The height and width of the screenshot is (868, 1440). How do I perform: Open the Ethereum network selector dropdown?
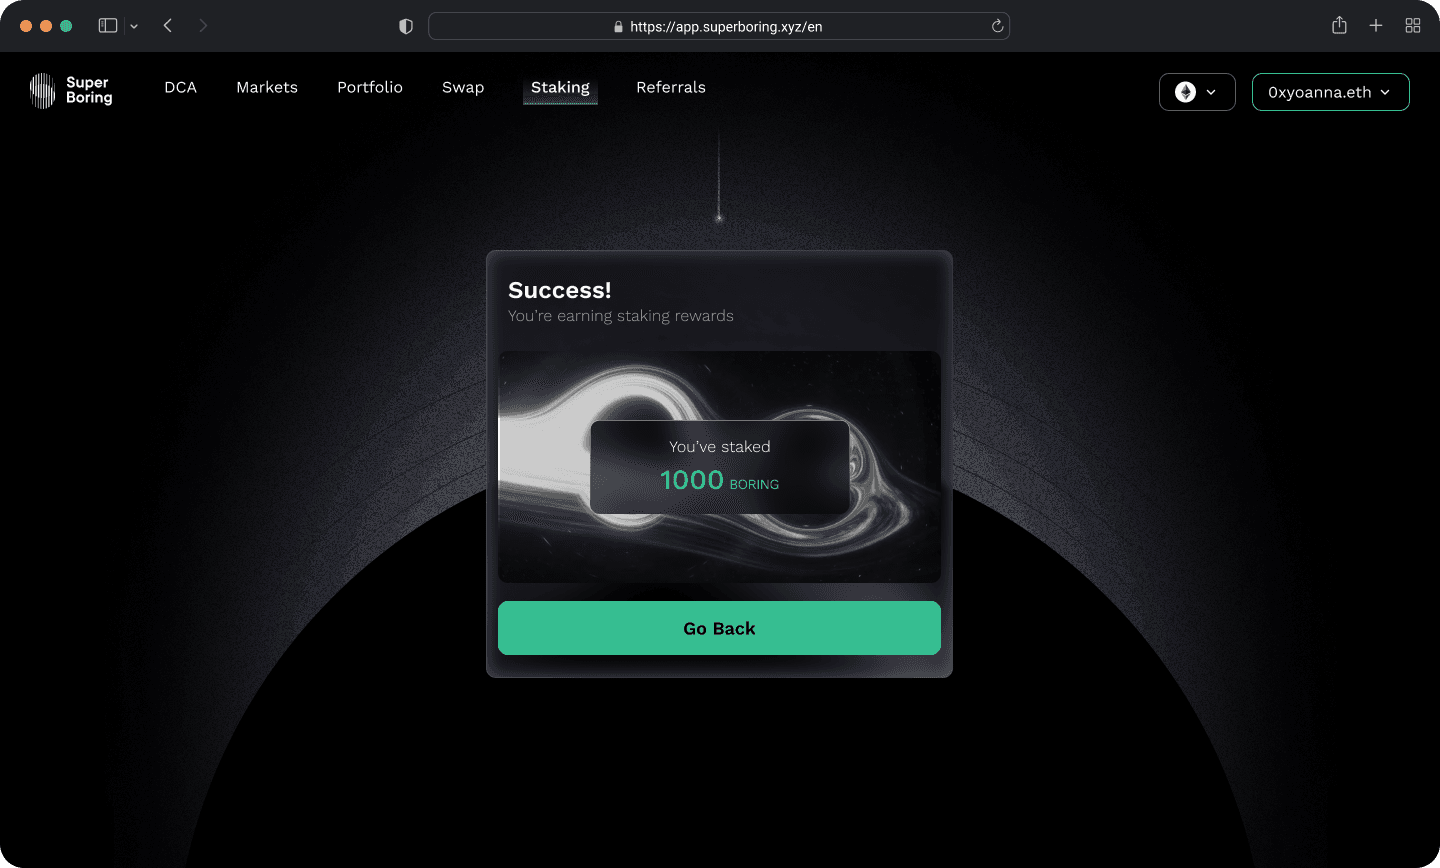[x=1197, y=92]
